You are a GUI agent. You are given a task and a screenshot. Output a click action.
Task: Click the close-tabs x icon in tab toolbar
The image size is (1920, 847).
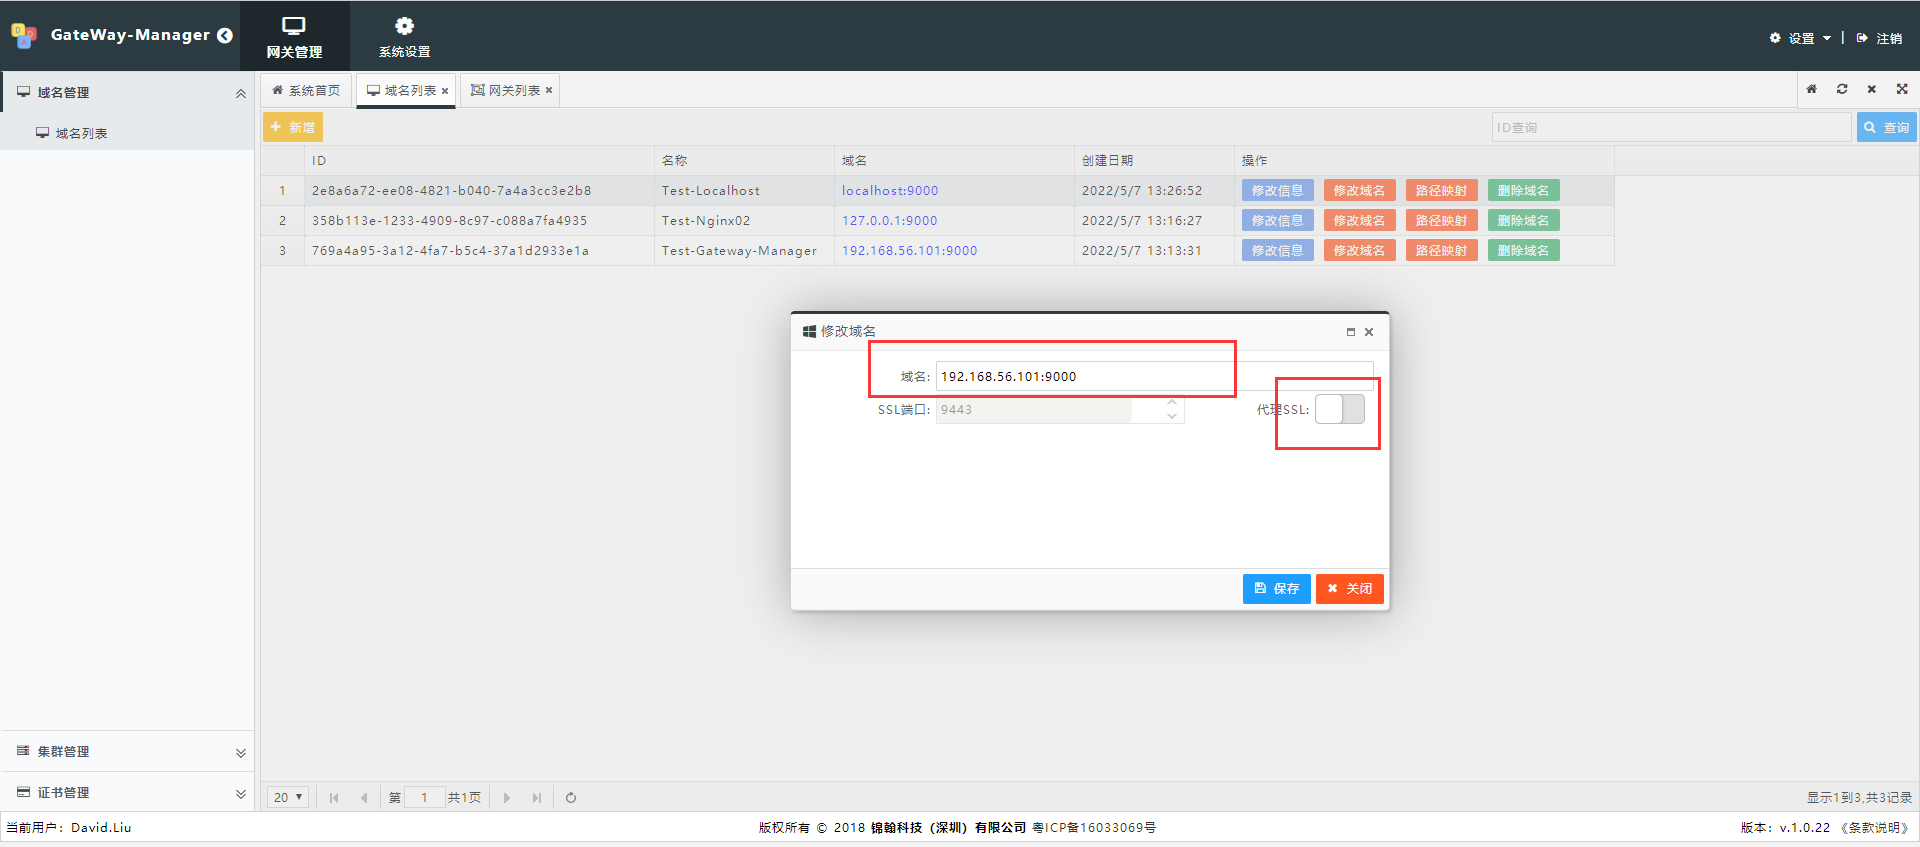click(1872, 89)
